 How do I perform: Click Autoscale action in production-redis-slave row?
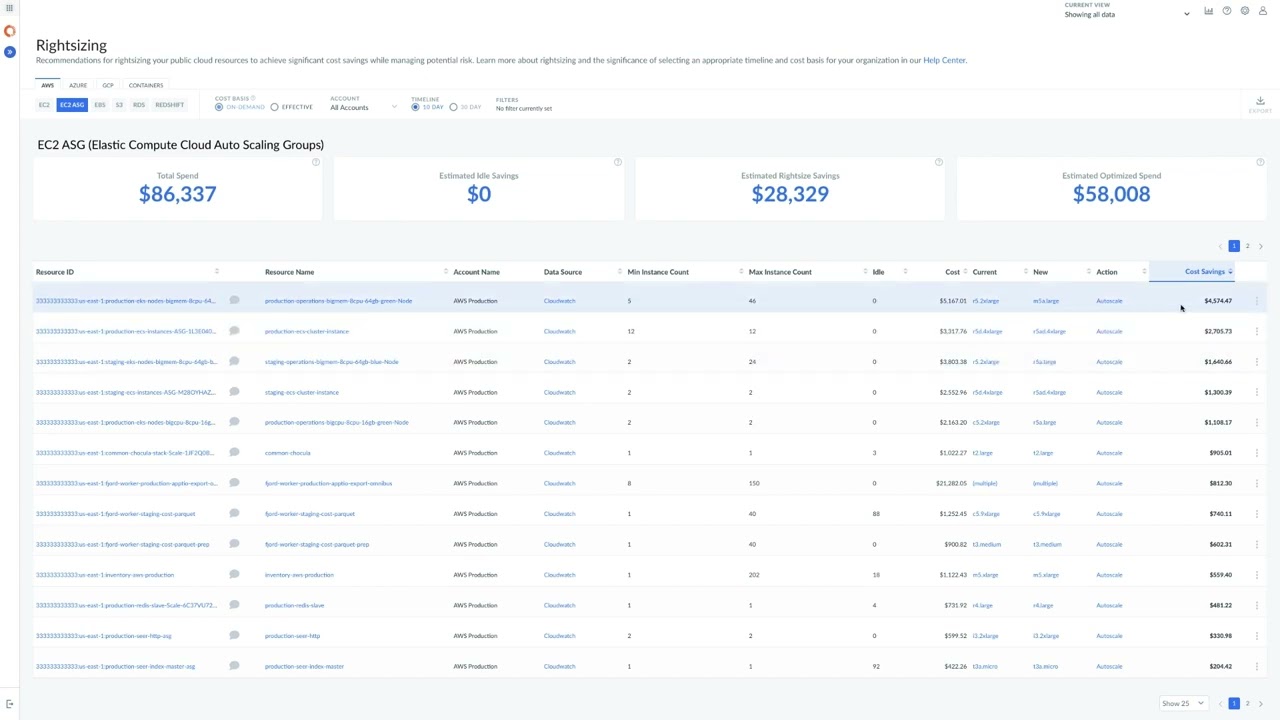coord(1109,605)
